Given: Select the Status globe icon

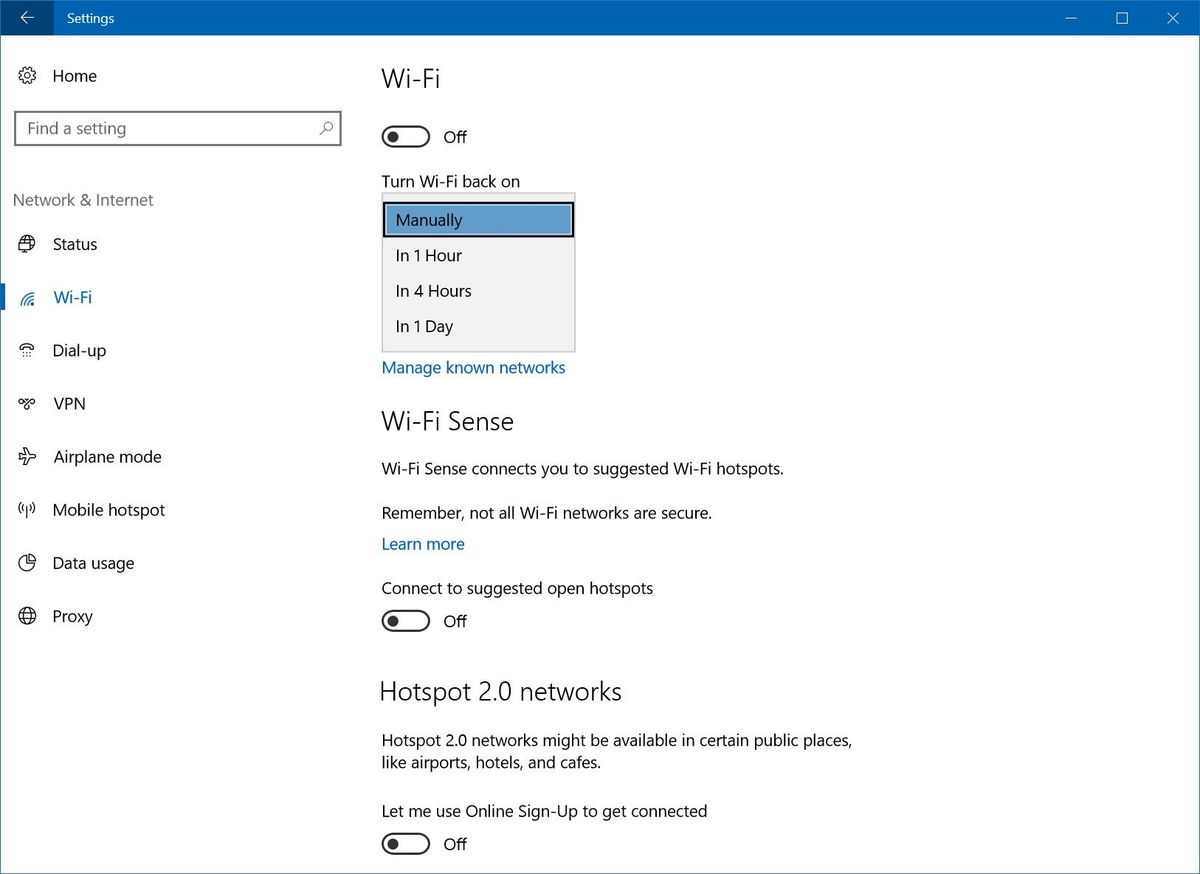Looking at the screenshot, I should point(25,244).
